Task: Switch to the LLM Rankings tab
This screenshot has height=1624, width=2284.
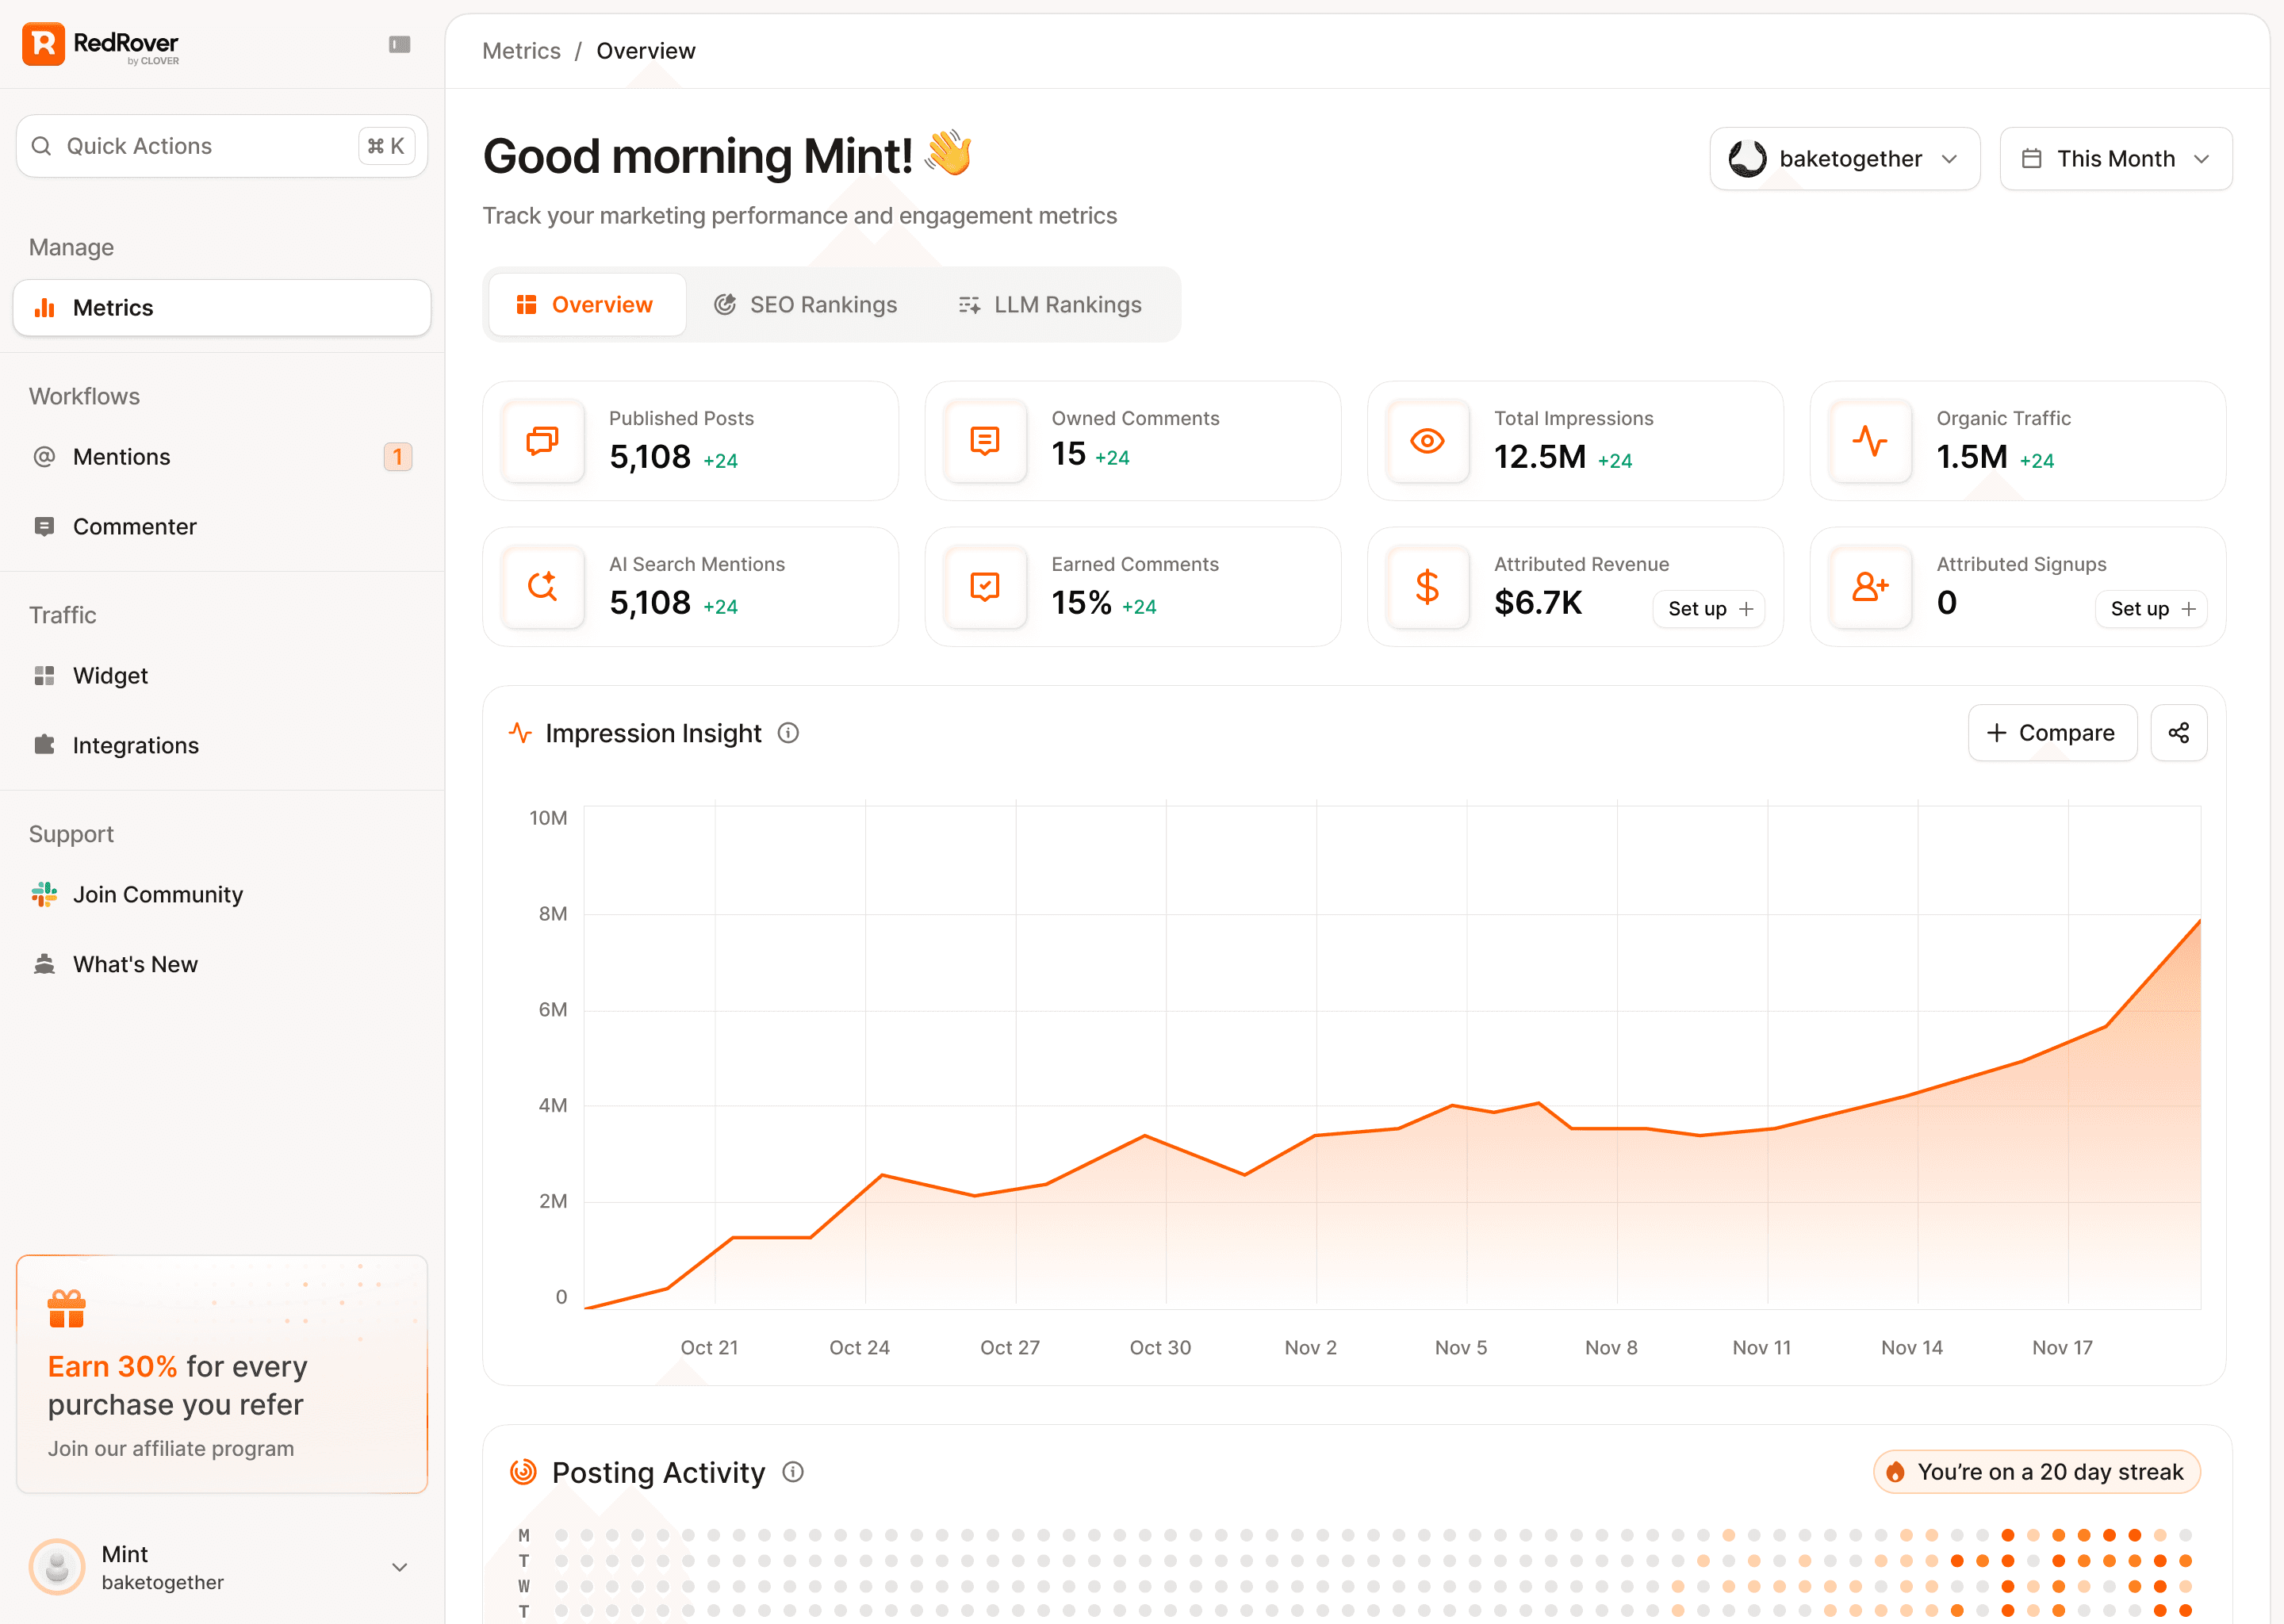Action: [x=1050, y=305]
